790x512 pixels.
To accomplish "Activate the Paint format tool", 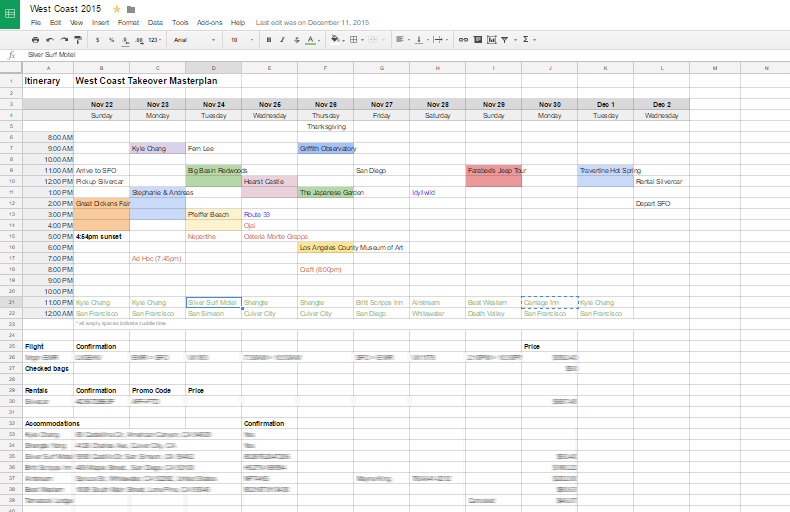I will (x=78, y=40).
